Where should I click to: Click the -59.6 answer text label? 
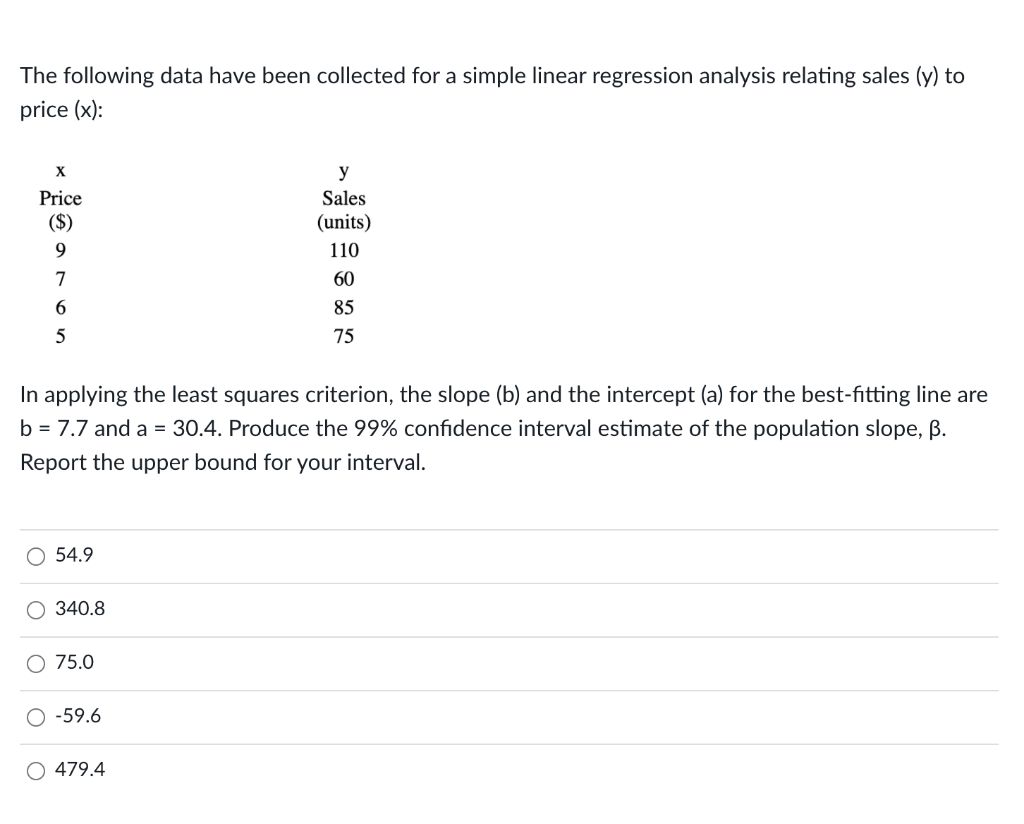pyautogui.click(x=78, y=717)
